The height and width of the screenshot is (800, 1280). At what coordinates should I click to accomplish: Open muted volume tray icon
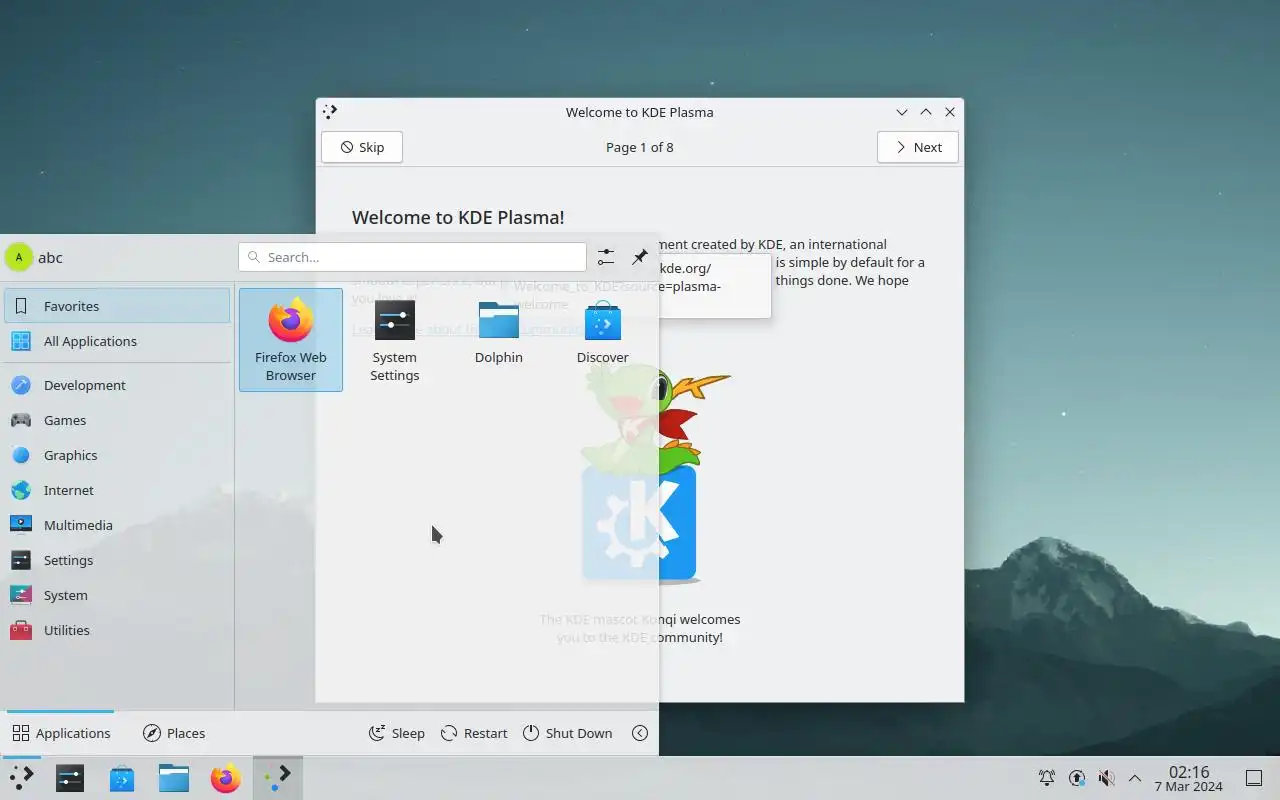[x=1106, y=778]
